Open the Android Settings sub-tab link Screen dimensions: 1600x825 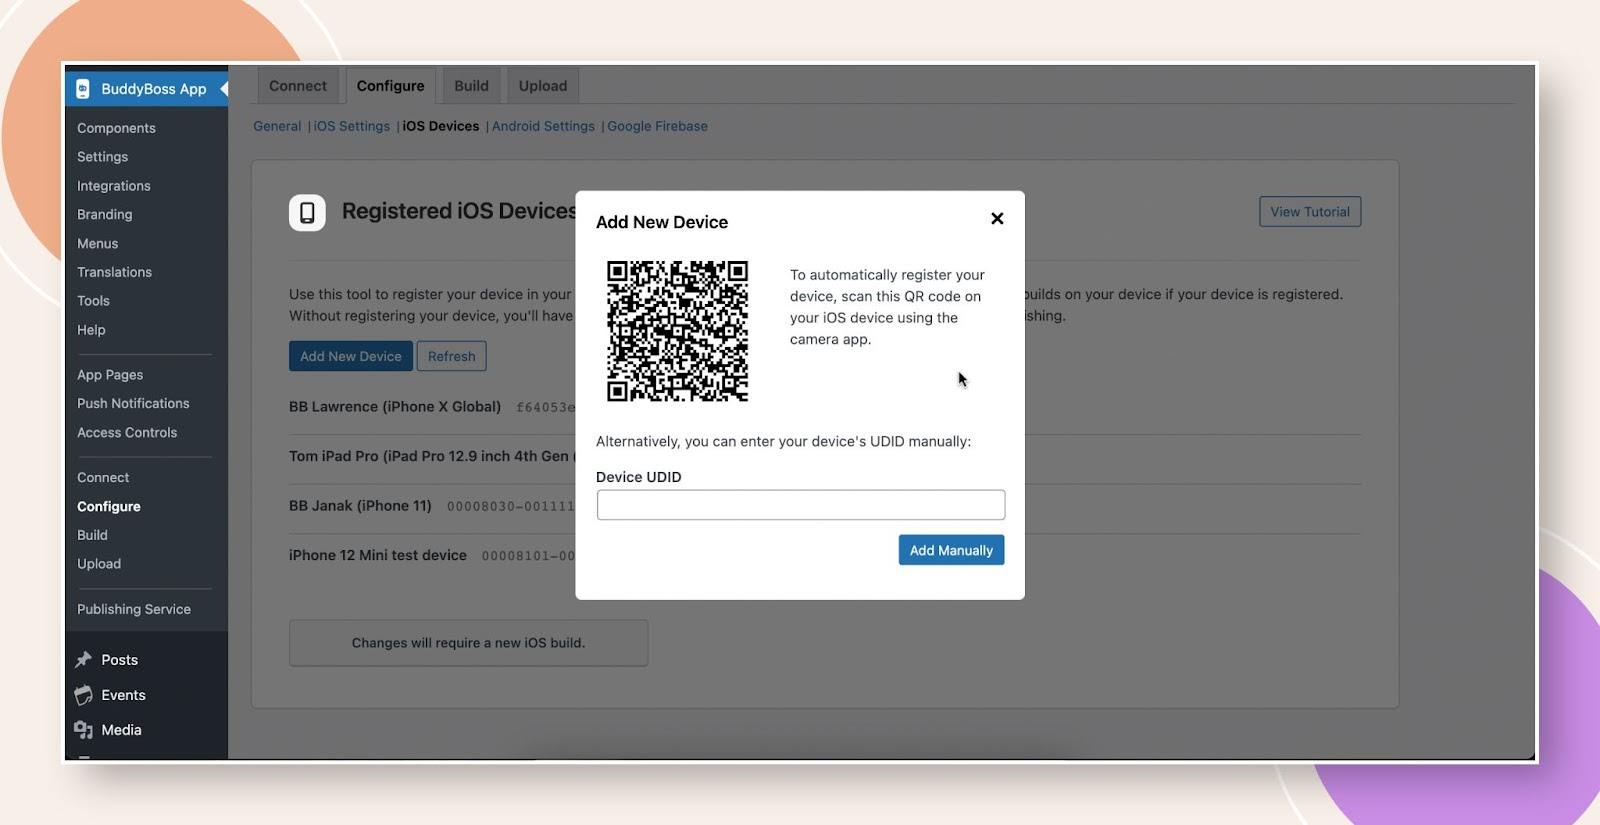(543, 126)
